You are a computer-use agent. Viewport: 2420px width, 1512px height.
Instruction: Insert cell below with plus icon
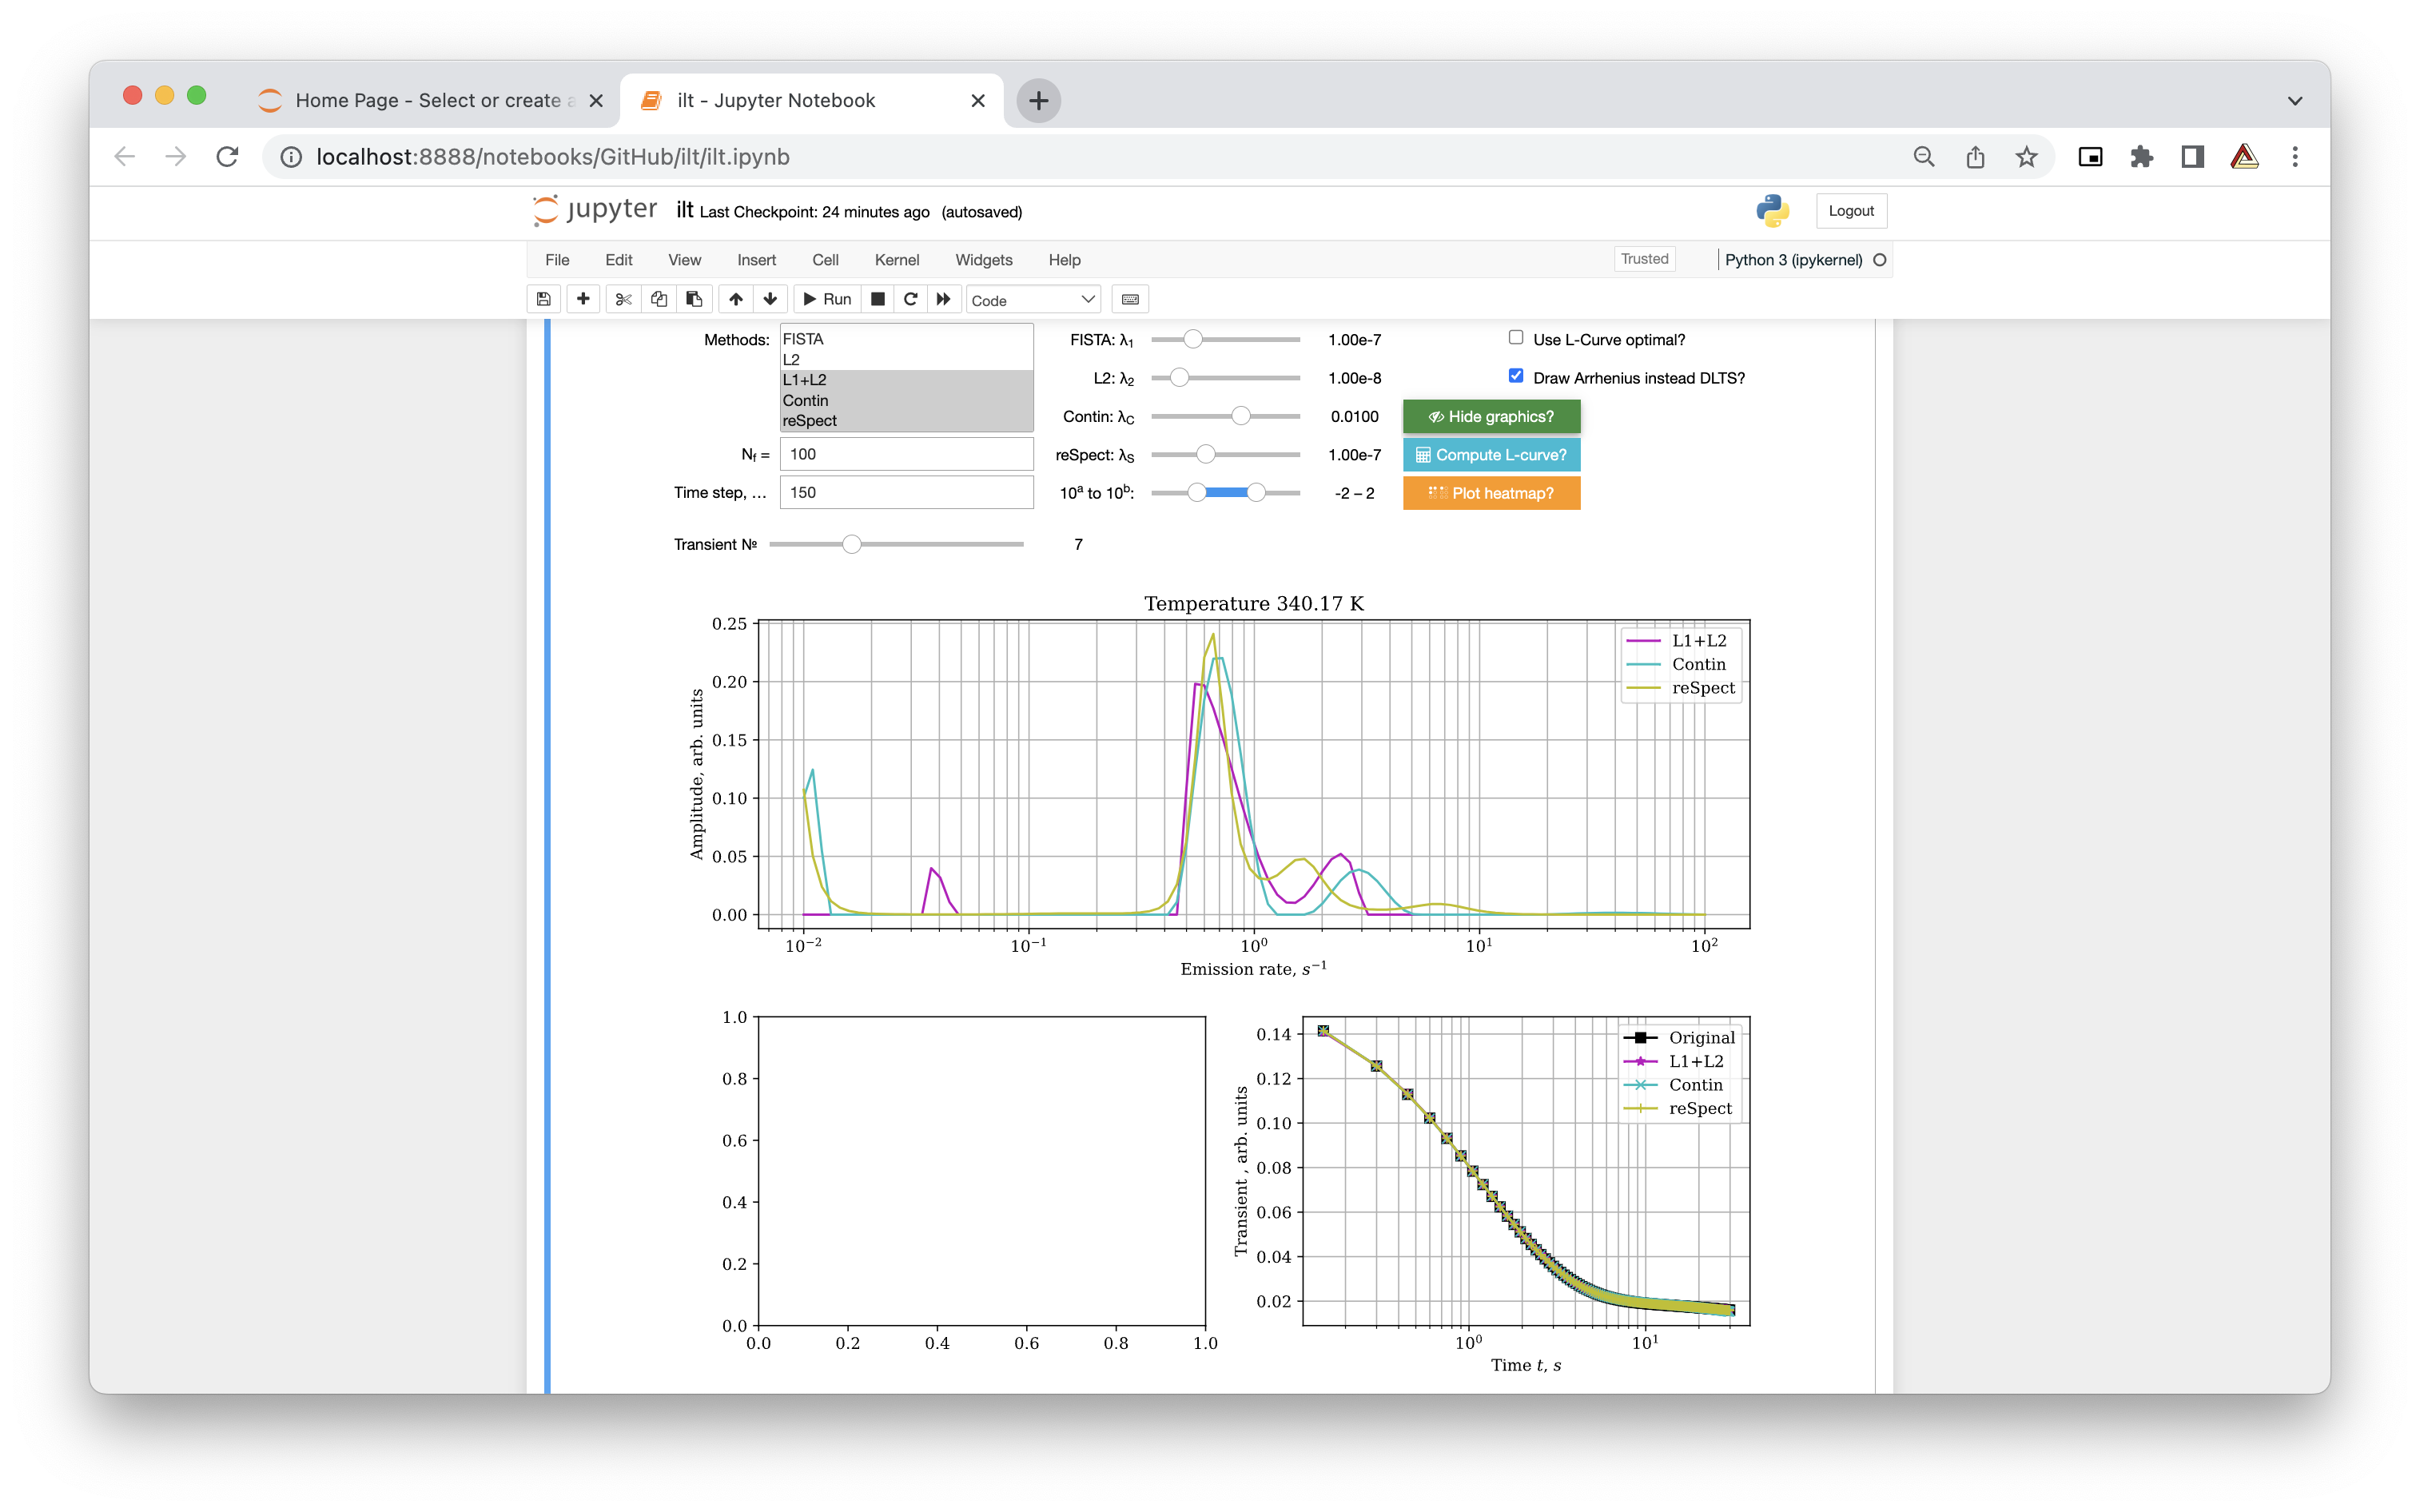click(583, 299)
